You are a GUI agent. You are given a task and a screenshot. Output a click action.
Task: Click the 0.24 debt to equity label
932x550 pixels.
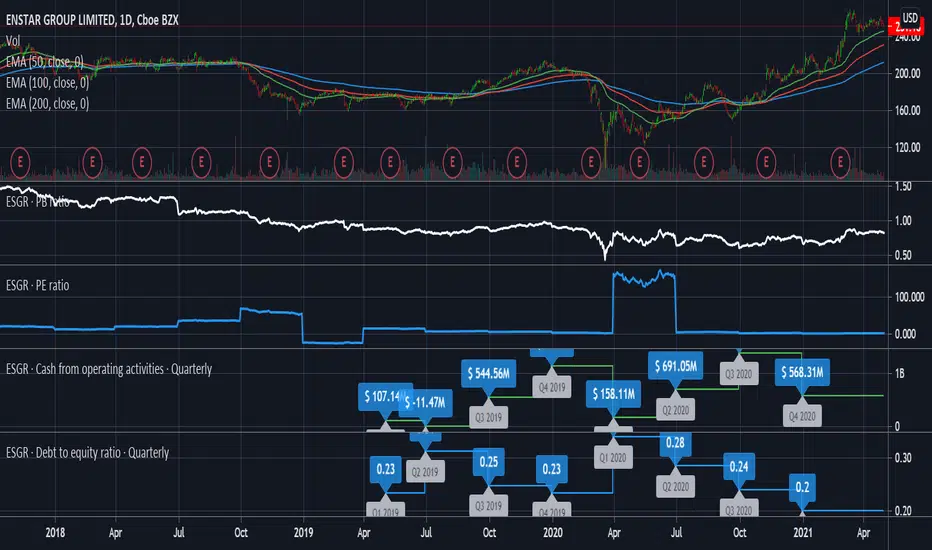(739, 467)
